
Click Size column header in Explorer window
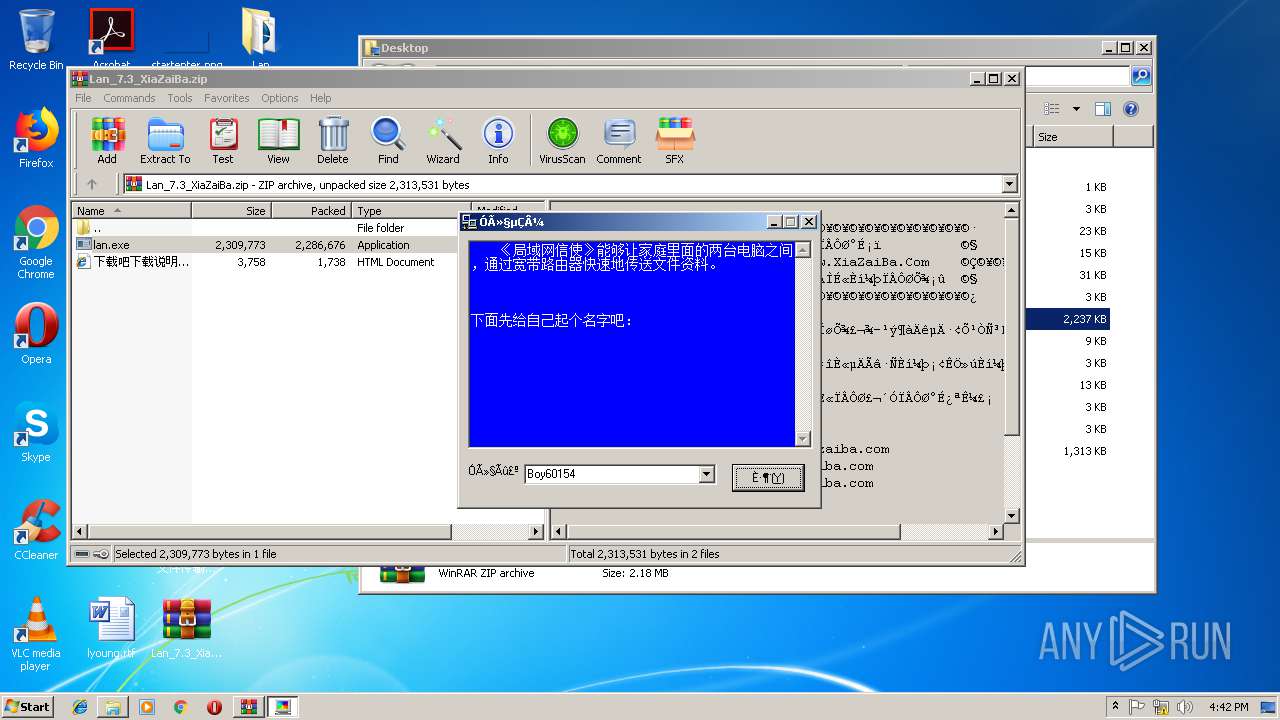tap(1072, 137)
